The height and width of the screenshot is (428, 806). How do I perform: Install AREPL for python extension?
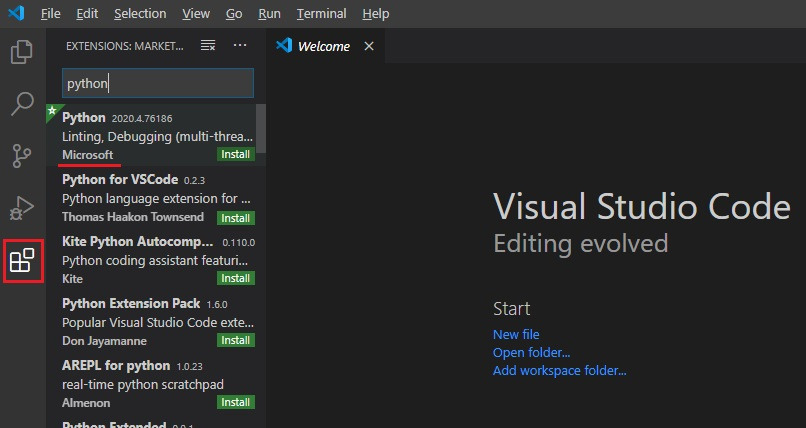pos(236,402)
